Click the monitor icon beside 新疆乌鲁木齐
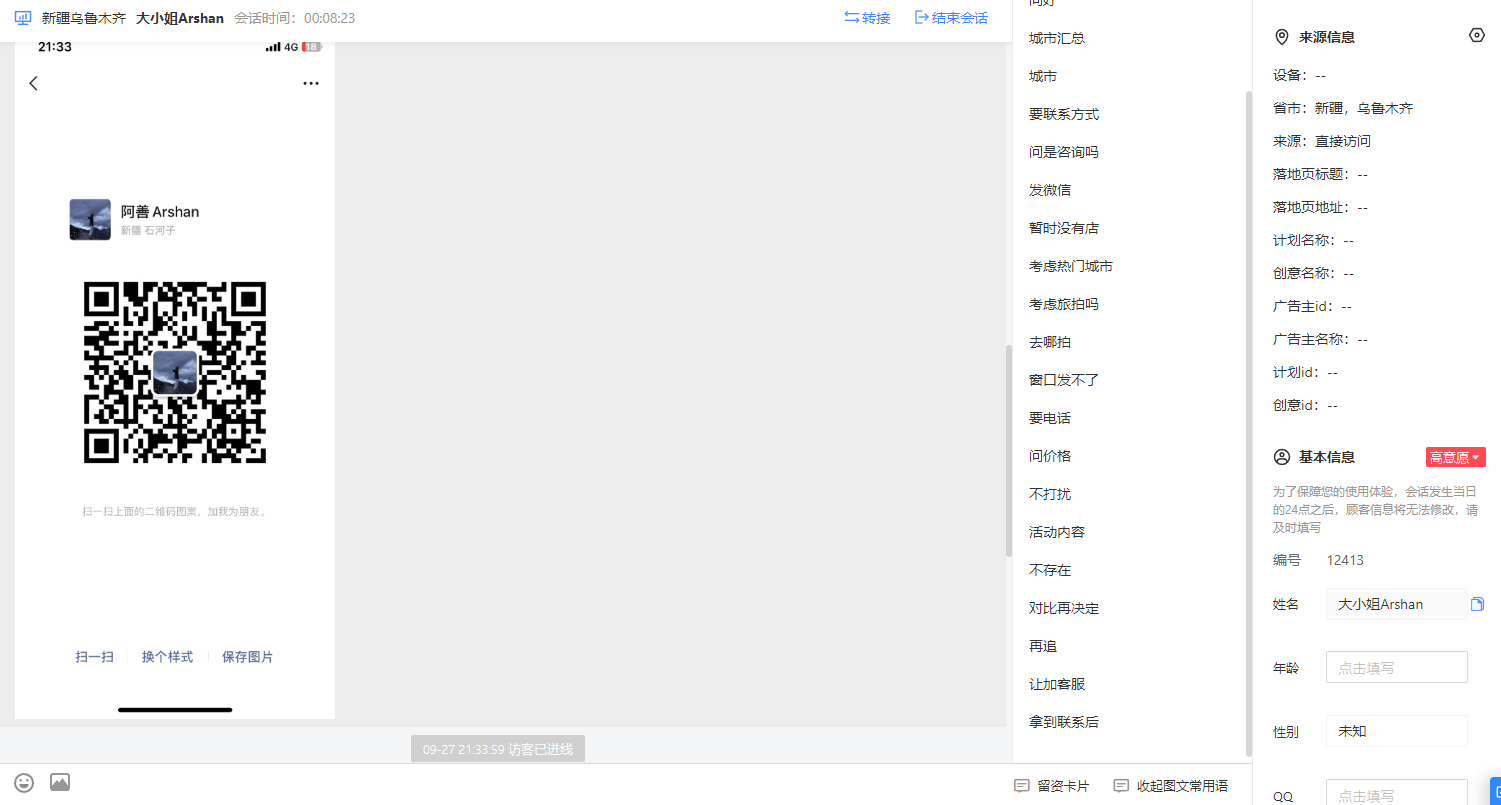1501x805 pixels. pyautogui.click(x=23, y=18)
